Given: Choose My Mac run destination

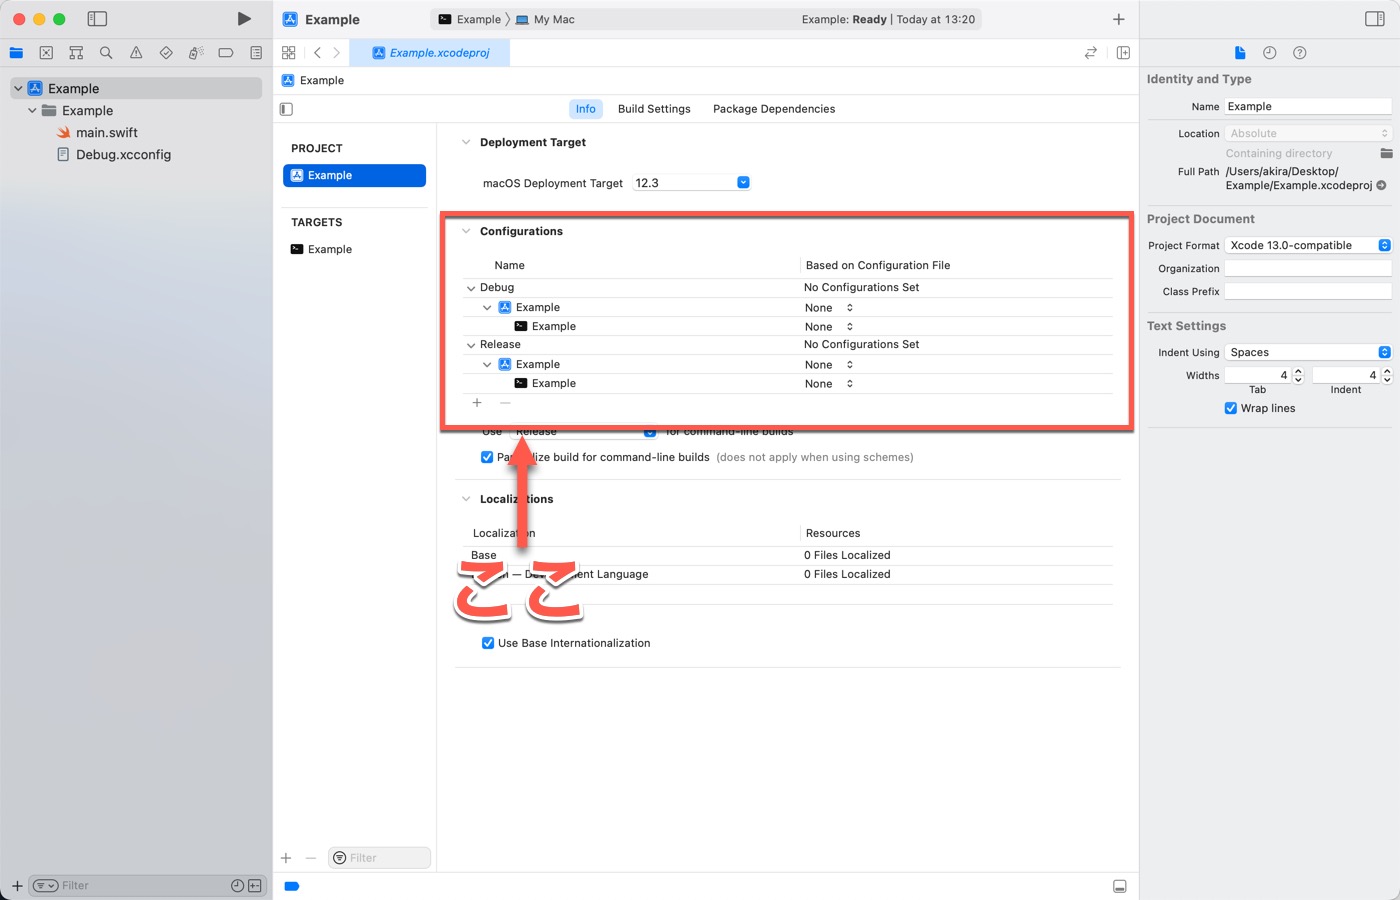Looking at the screenshot, I should pos(545,19).
